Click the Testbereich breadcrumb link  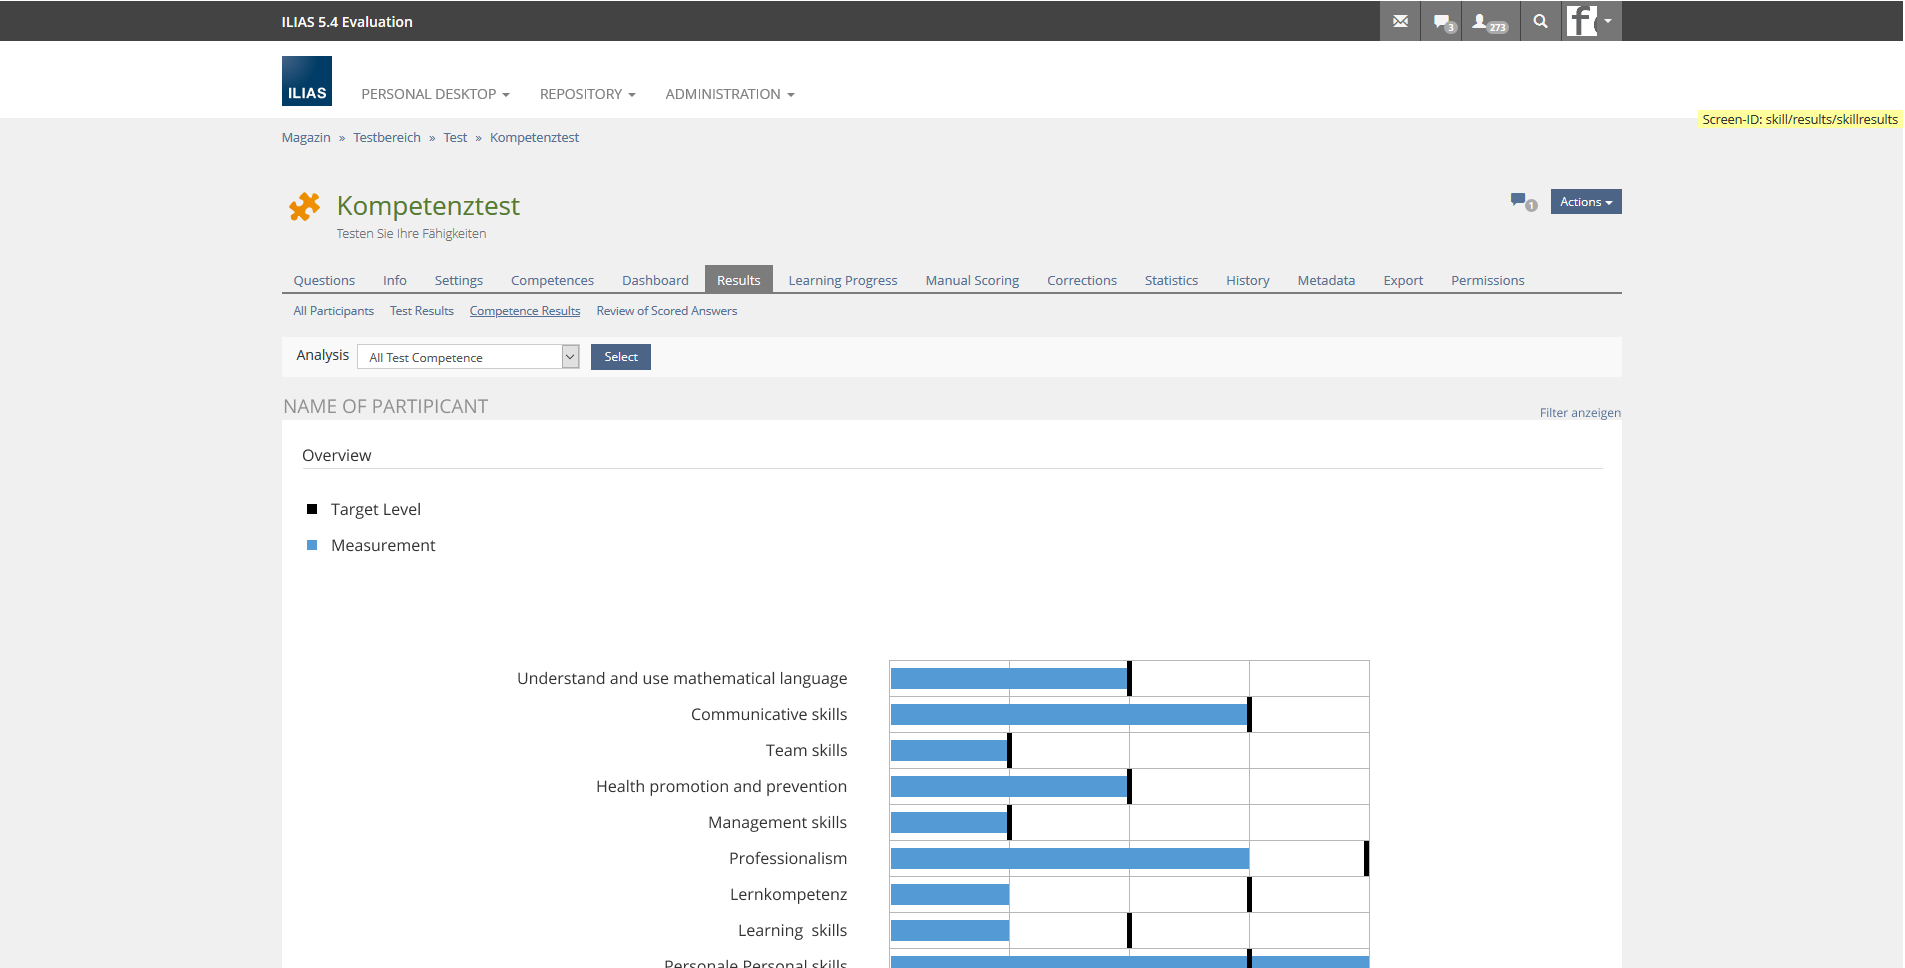[x=386, y=138]
